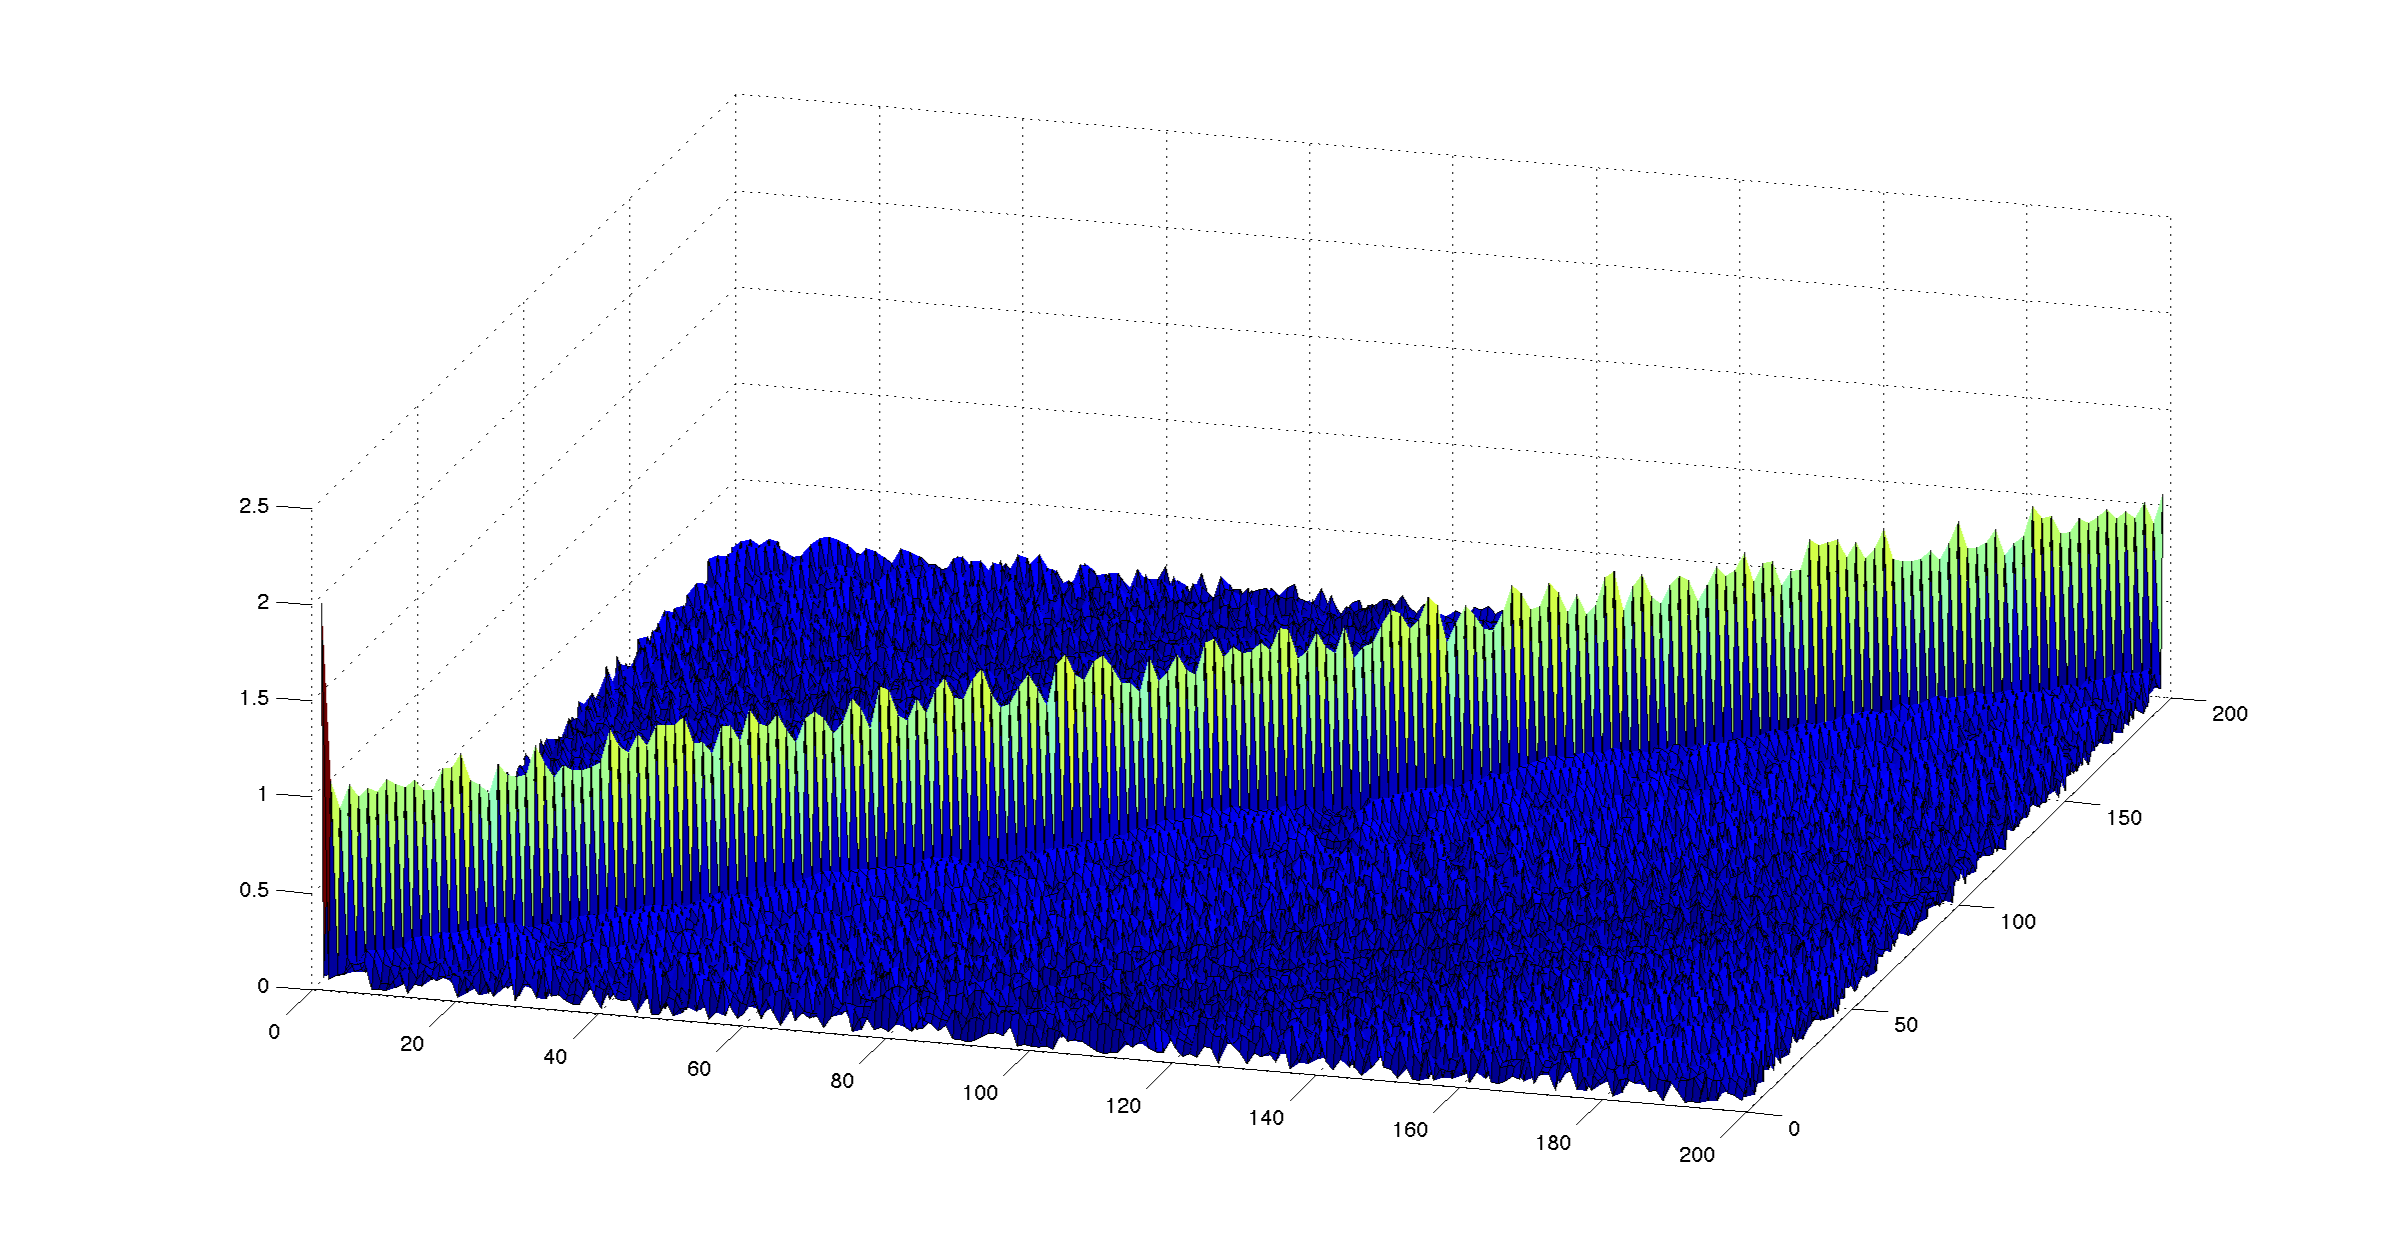2398x1250 pixels.
Task: Click the 1 tick label on vertical axis
Action: tap(263, 794)
